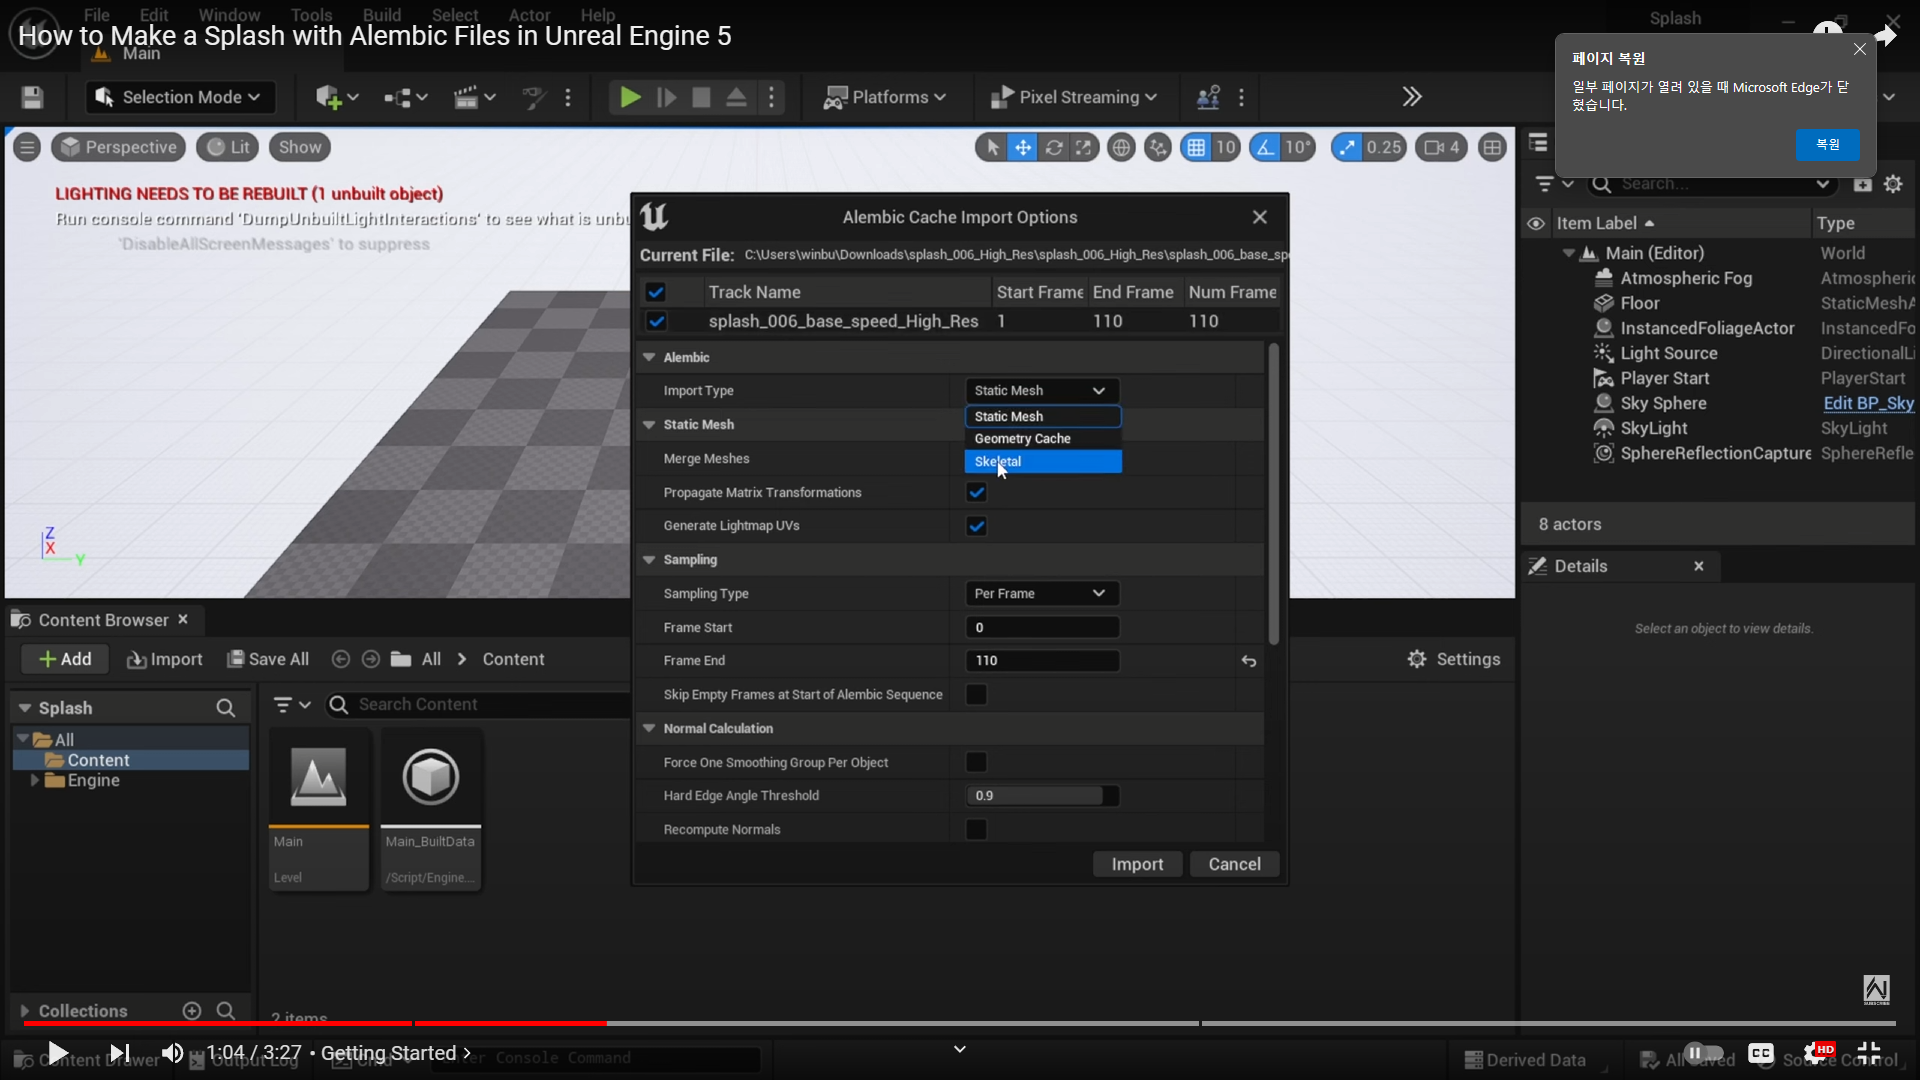The image size is (1920, 1080).
Task: Click the save icon in toolbar
Action: pyautogui.click(x=32, y=97)
